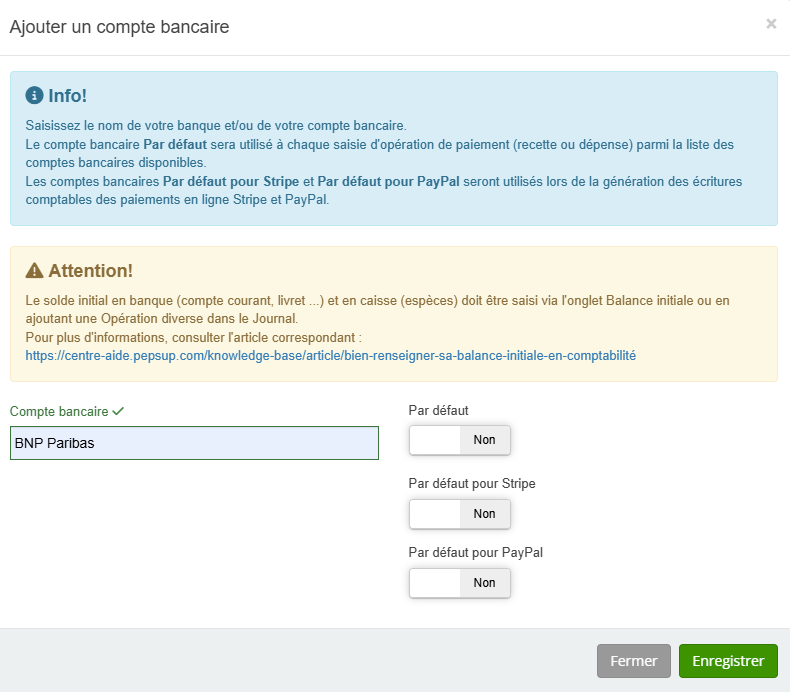The image size is (790, 692).
Task: Click the Info circle icon
Action: [34, 96]
